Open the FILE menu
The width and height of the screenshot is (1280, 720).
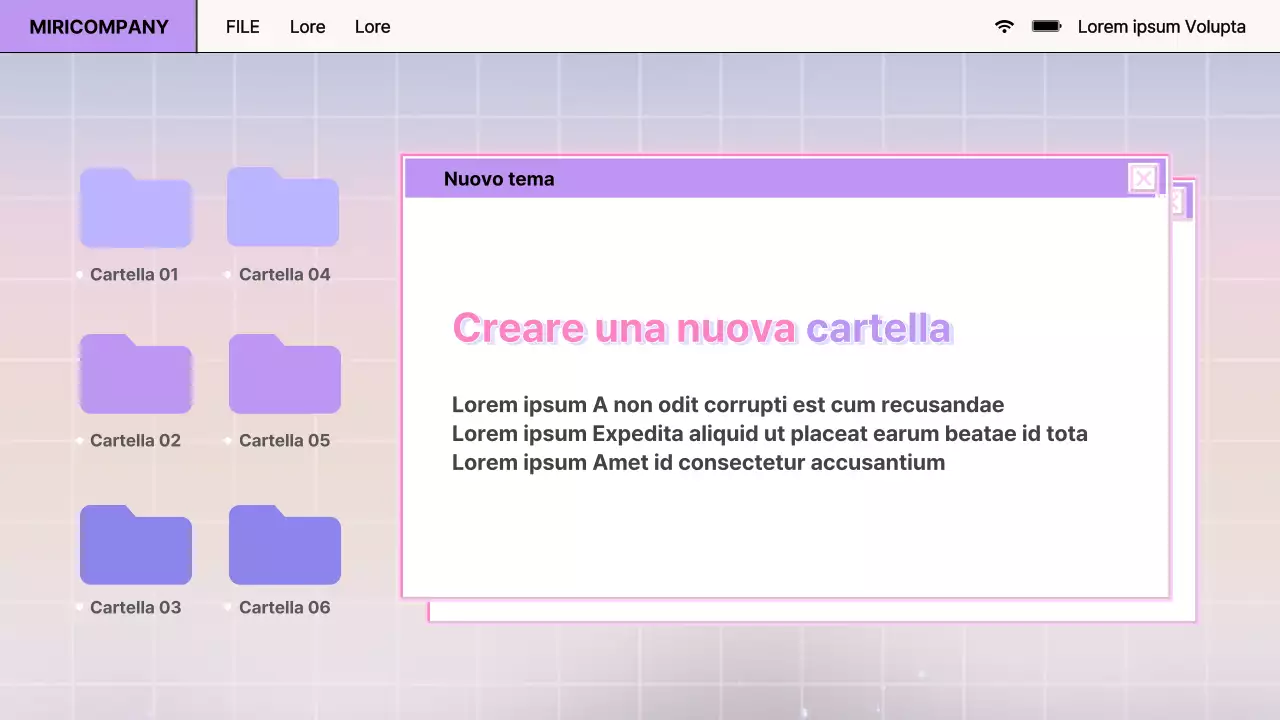[x=243, y=26]
